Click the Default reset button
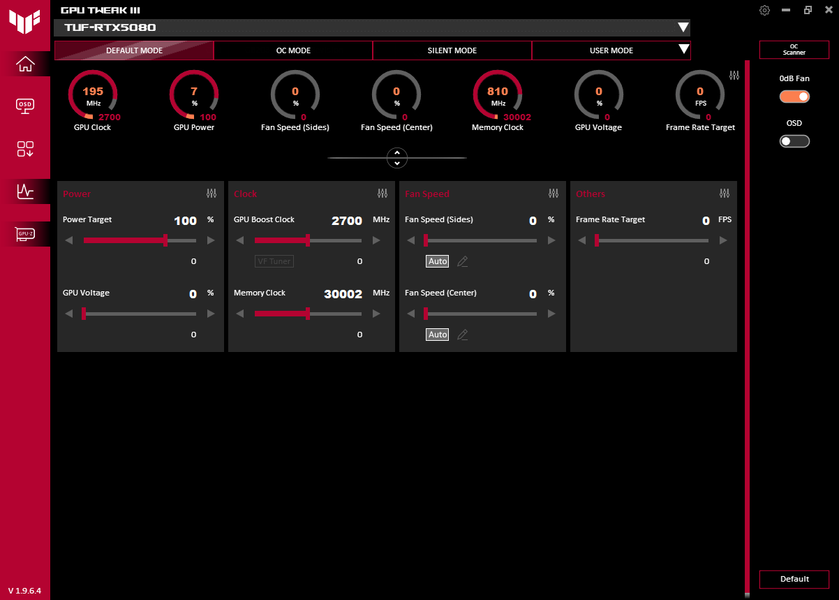839x600 pixels. 794,579
